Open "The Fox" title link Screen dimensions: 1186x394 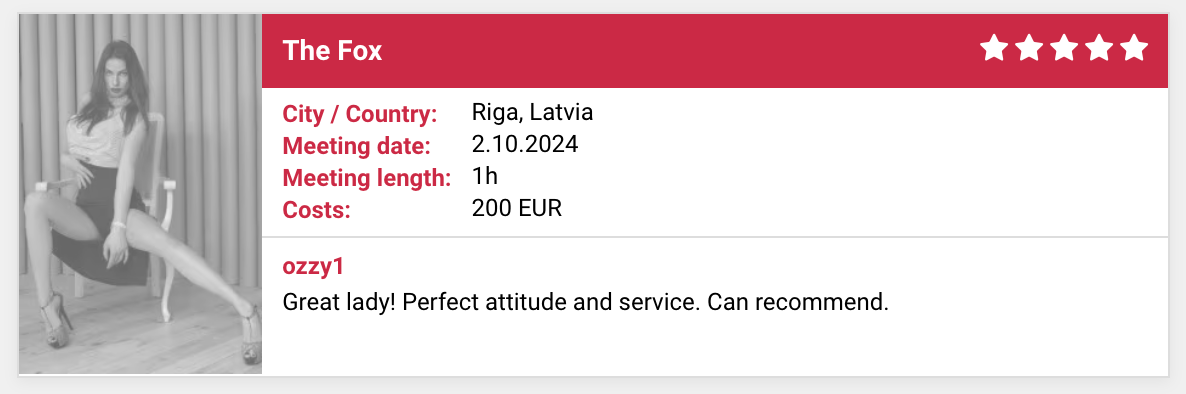pos(332,51)
